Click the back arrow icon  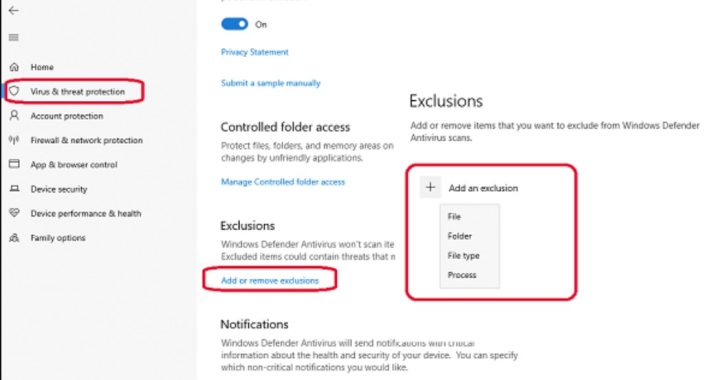(x=14, y=11)
